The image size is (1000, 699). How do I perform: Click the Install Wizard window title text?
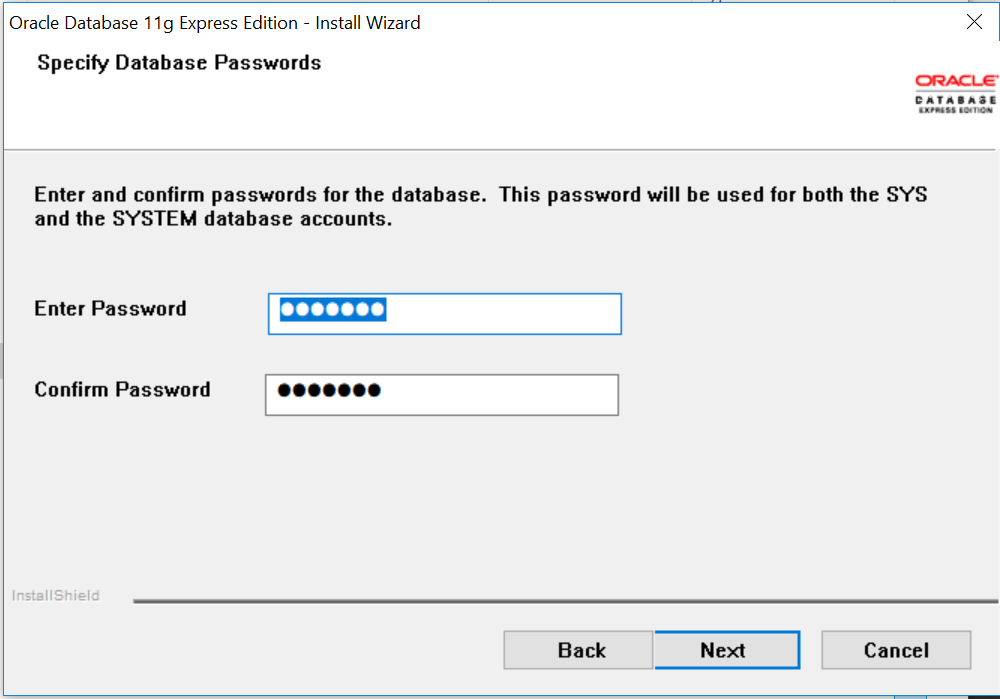[x=215, y=23]
